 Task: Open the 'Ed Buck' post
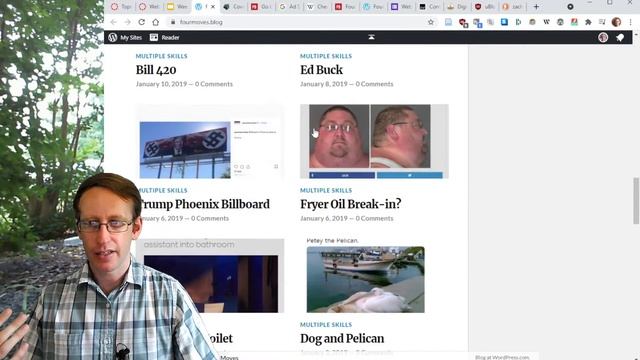321,70
